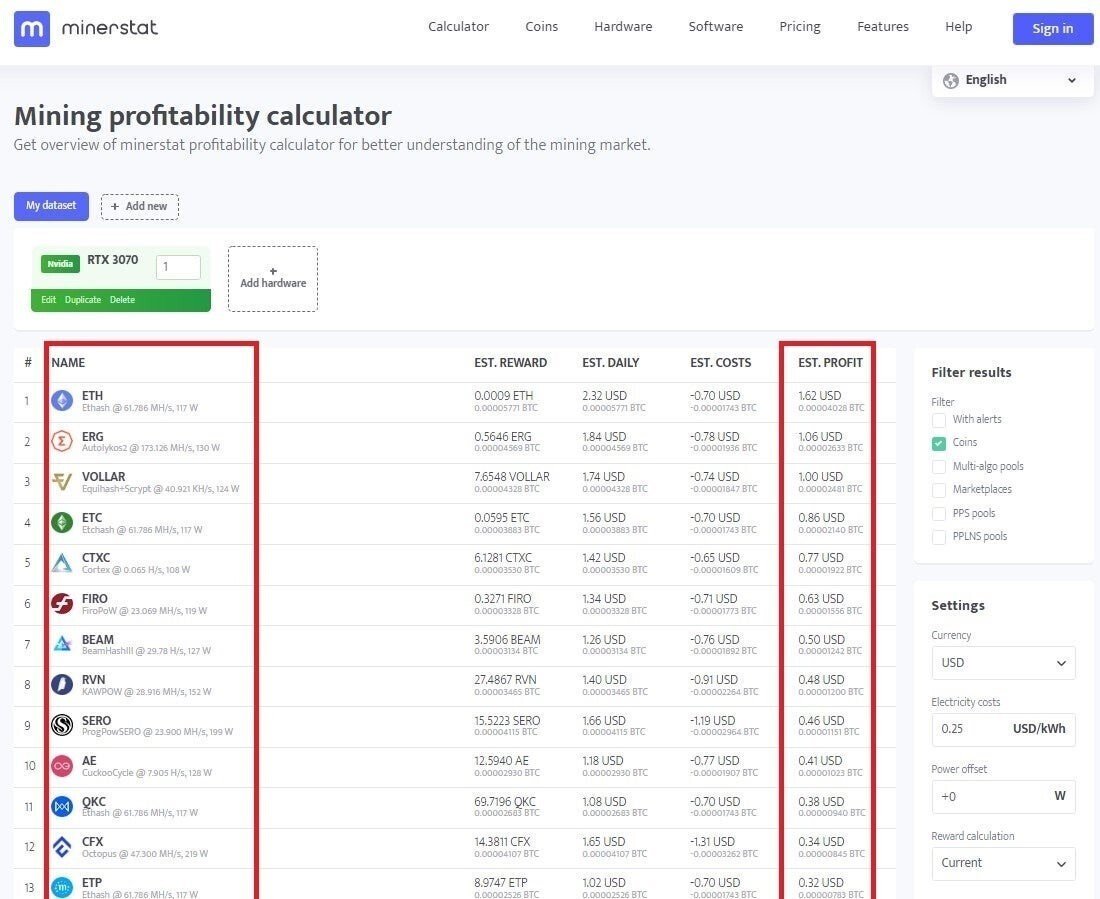The width and height of the screenshot is (1100, 899).
Task: Open the Pricing menu item
Action: [800, 27]
